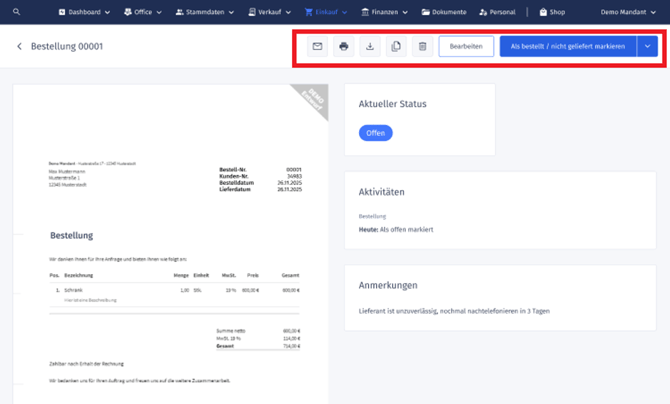Image resolution: width=670 pixels, height=404 pixels.
Task: Expand the arrow next to mark-as-ordered button
Action: coord(648,47)
